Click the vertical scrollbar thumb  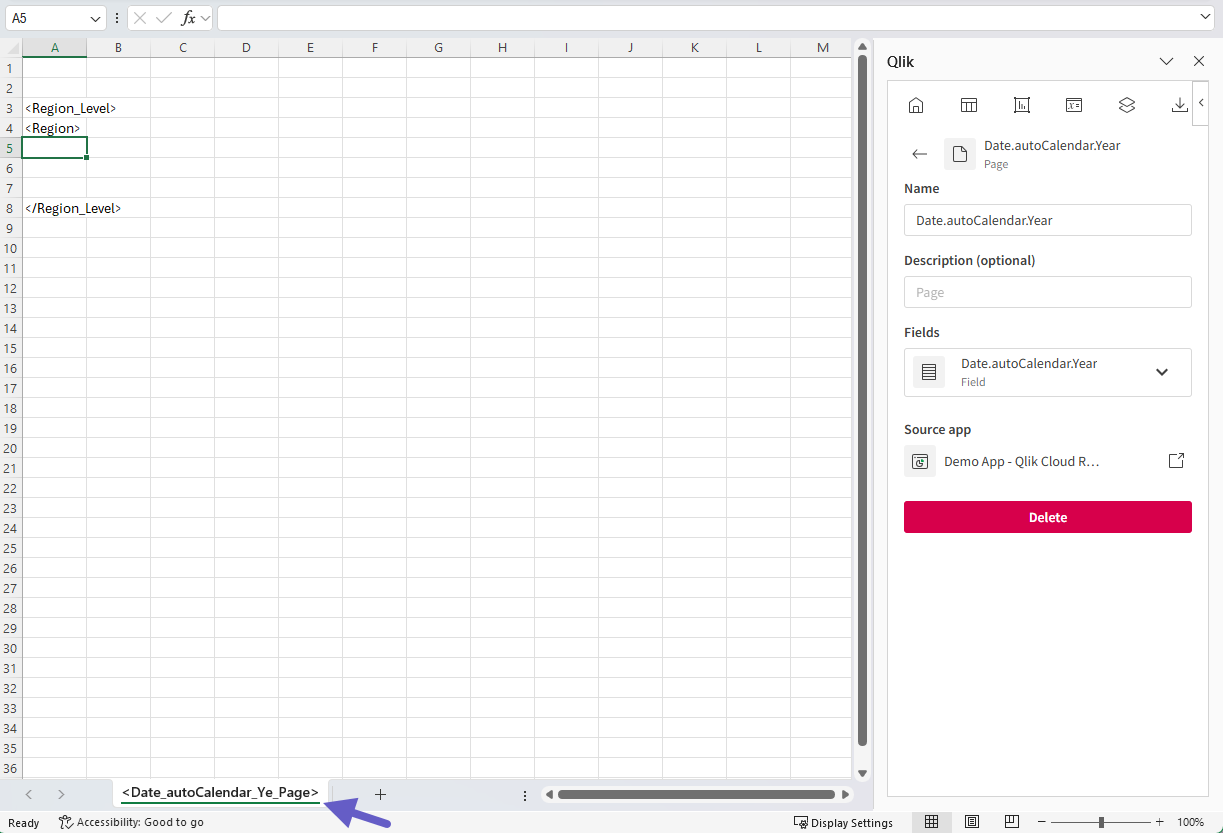coord(861,400)
